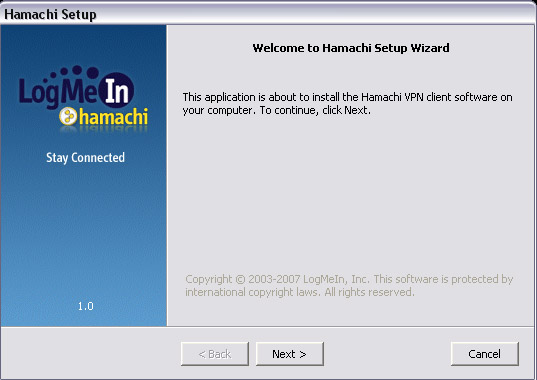This screenshot has width=537, height=380.
Task: Click the disabled < Back button
Action: pos(215,354)
